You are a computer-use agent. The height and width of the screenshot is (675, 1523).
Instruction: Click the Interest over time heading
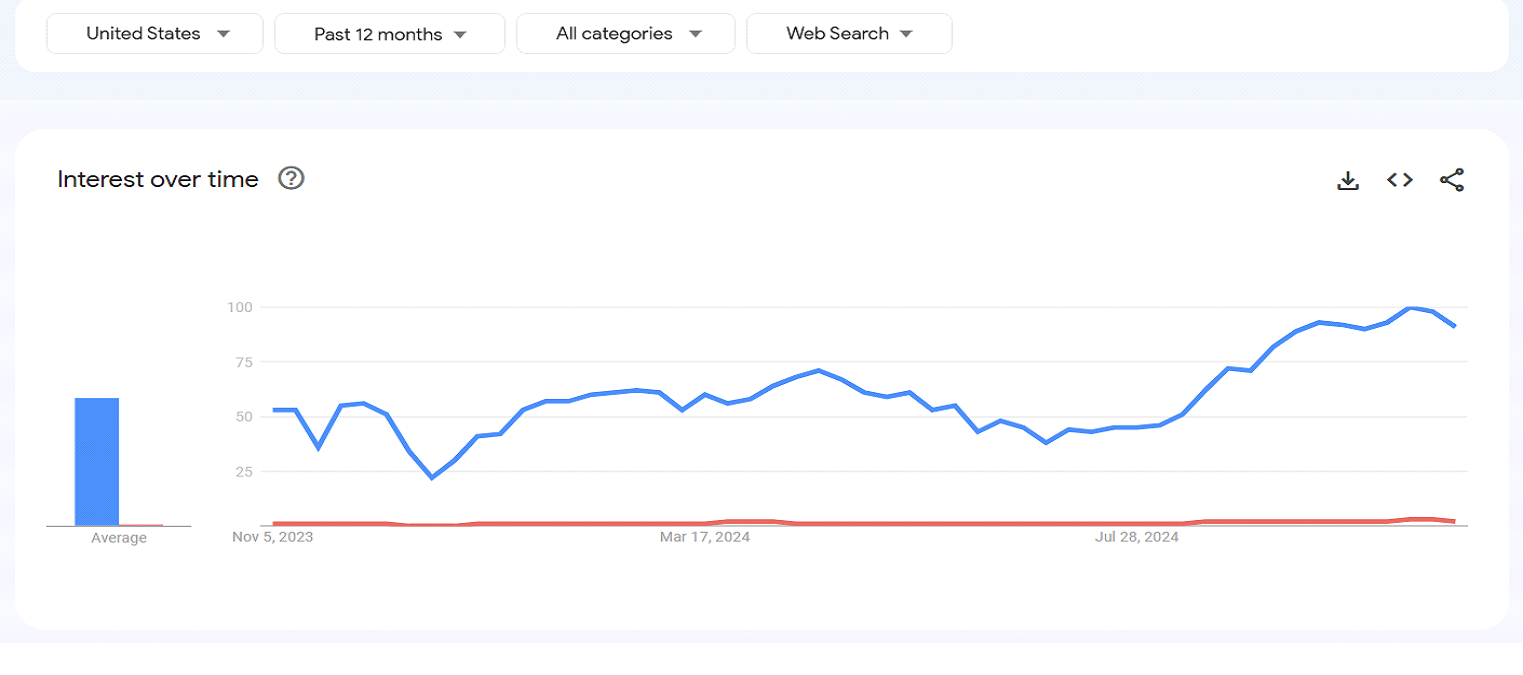[x=158, y=179]
